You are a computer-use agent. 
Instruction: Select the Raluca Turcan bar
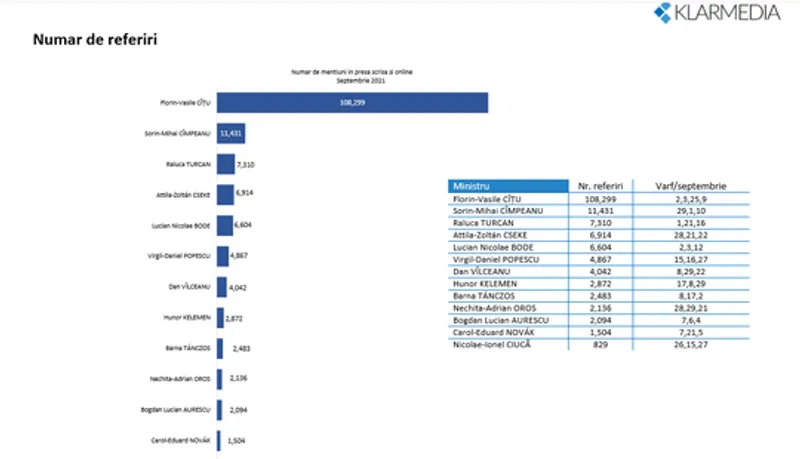(226, 163)
